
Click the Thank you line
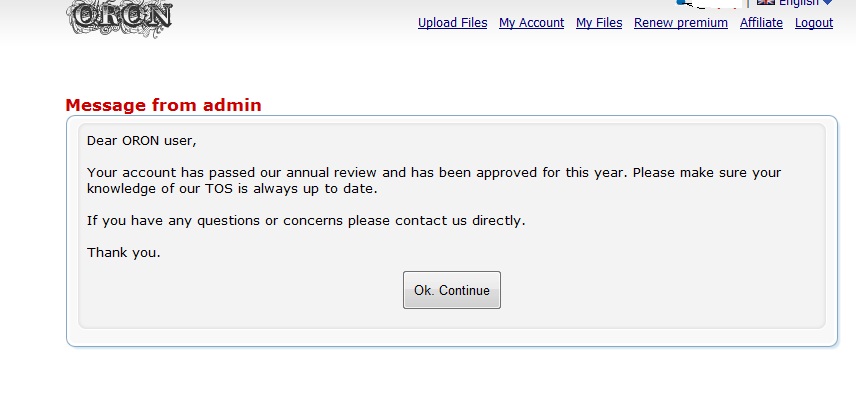(x=123, y=253)
